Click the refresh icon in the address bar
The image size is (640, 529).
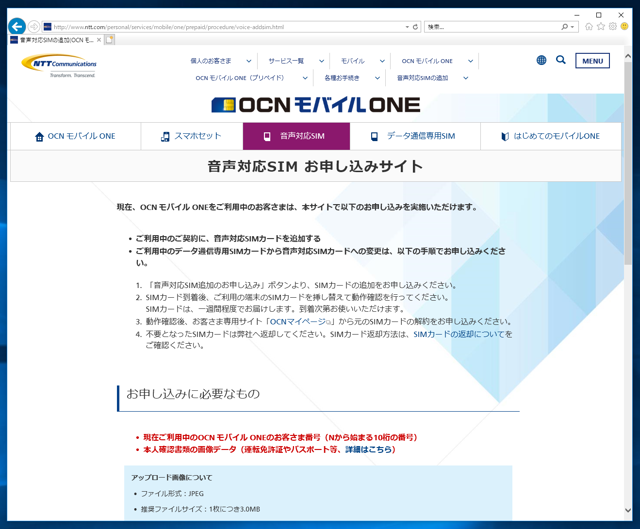tap(415, 27)
